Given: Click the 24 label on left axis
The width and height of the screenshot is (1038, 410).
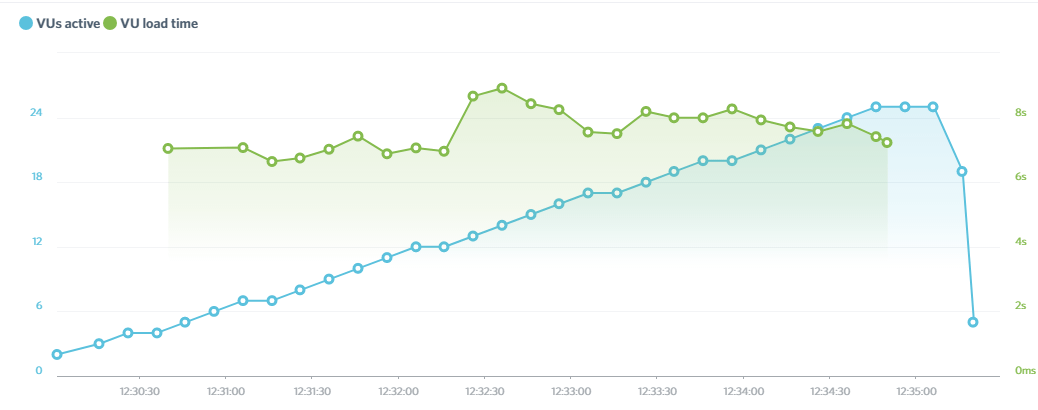Looking at the screenshot, I should pyautogui.click(x=36, y=113).
